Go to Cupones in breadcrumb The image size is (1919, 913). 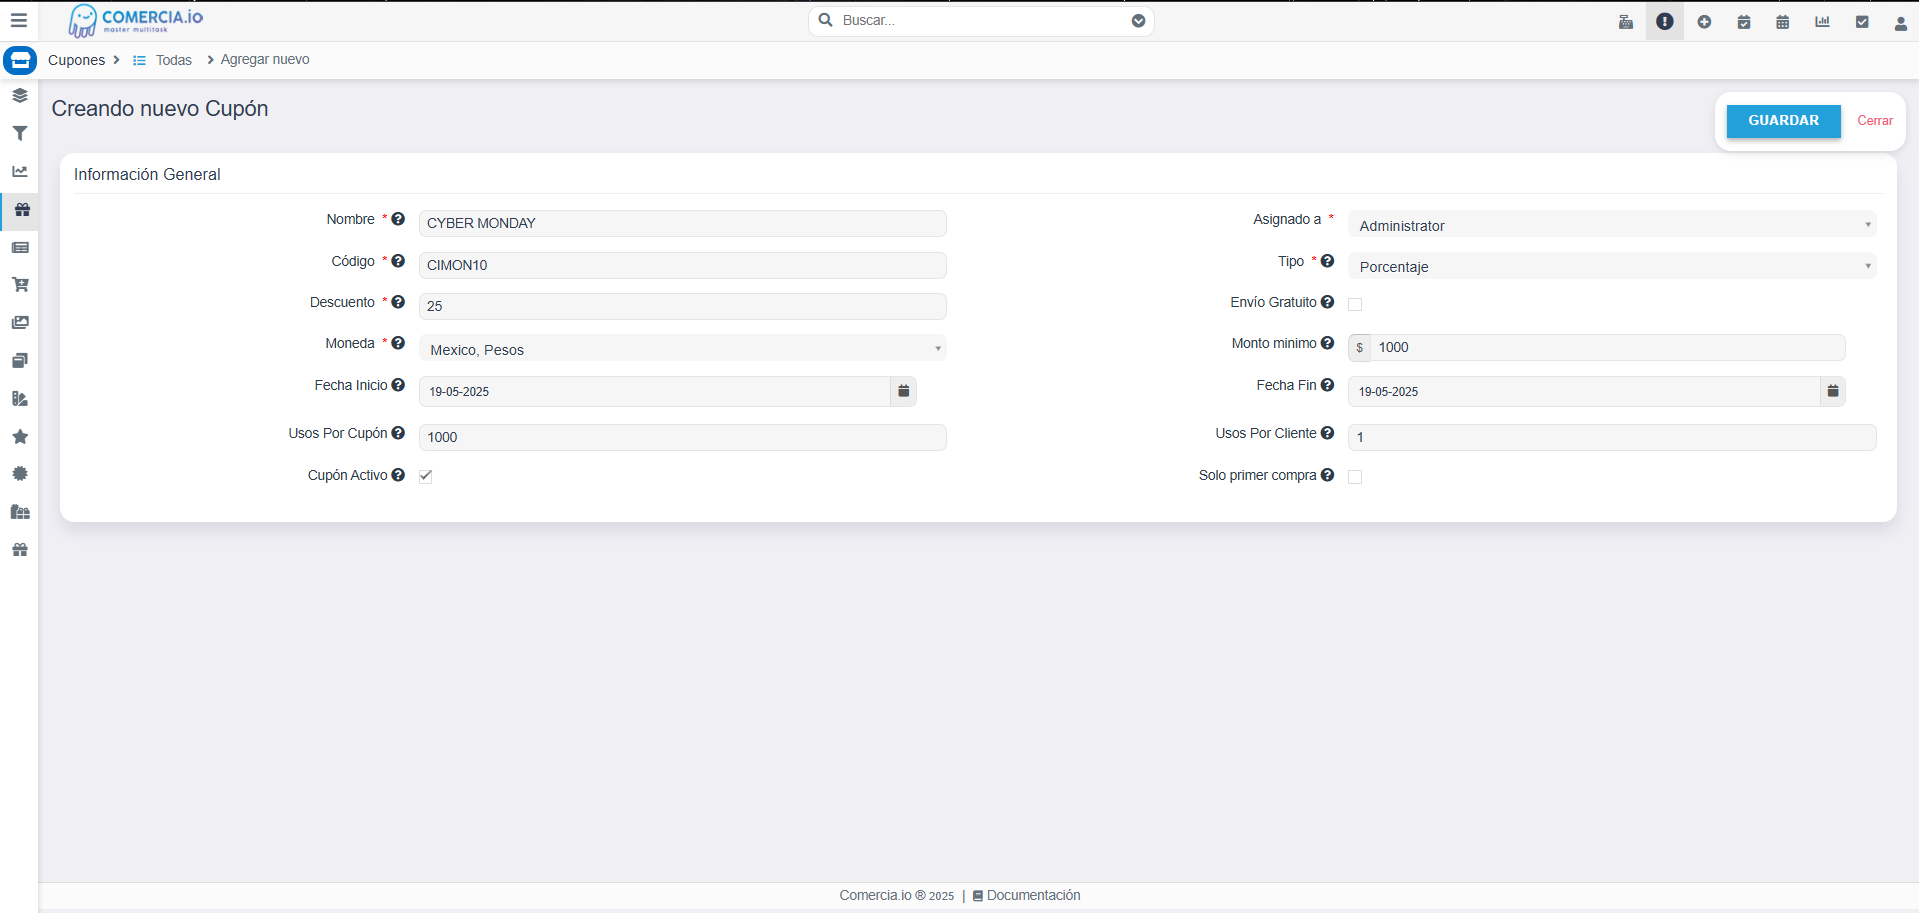(x=76, y=60)
